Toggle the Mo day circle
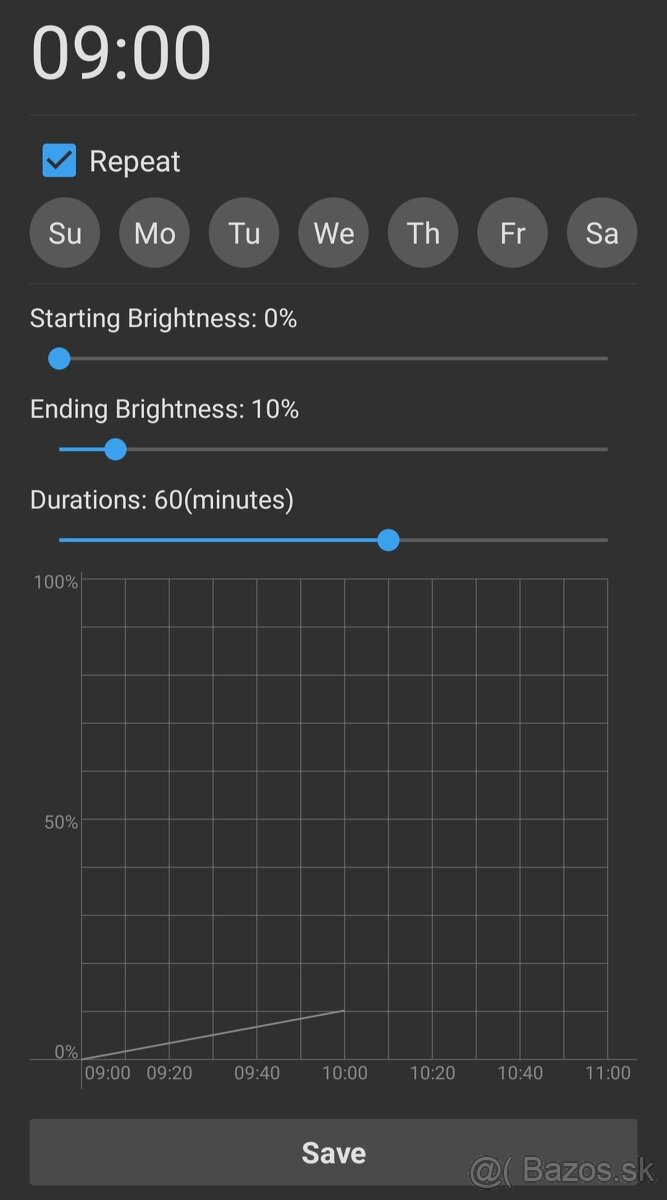The width and height of the screenshot is (667, 1200). (154, 232)
